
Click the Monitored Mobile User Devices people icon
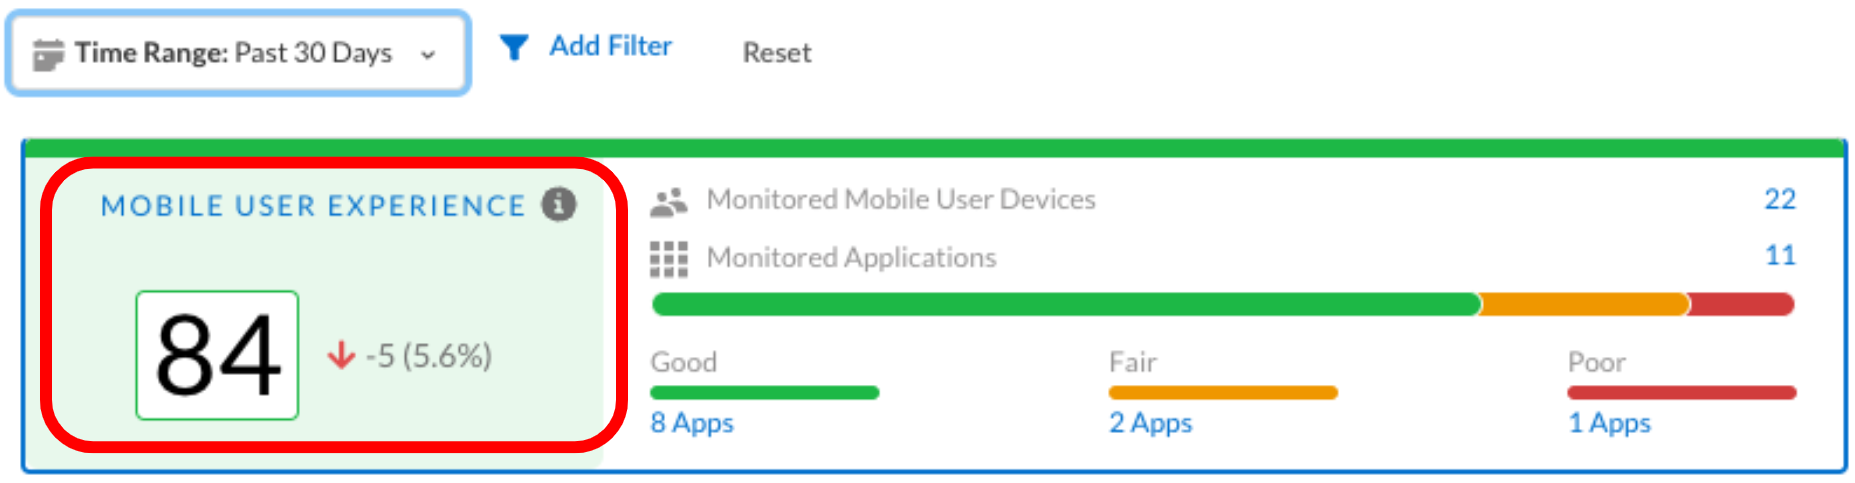click(x=668, y=202)
